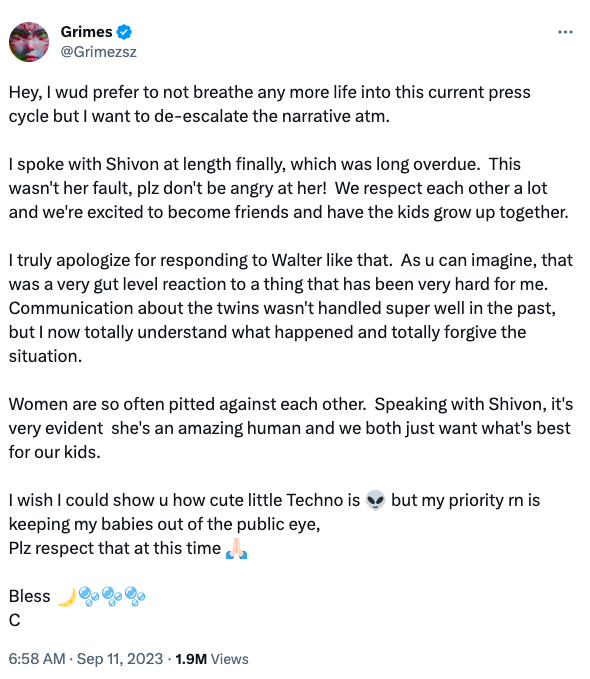Click paragraph starting "I spoke with Shivon"
The width and height of the screenshot is (590, 679).
tap(289, 188)
